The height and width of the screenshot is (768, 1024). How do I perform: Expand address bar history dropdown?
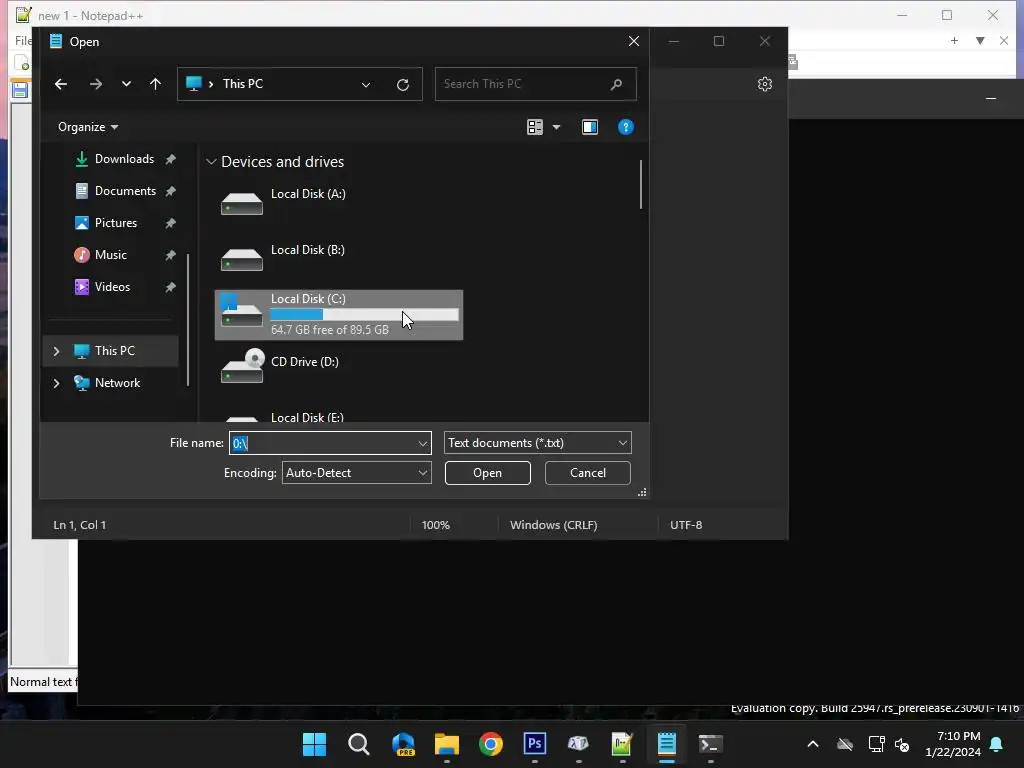366,84
